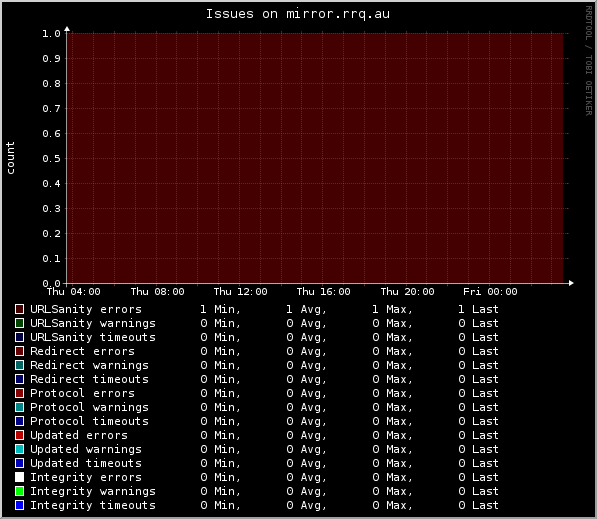Click the URLSanity timeouts legend swatch
597x519 pixels.
click(x=19, y=337)
